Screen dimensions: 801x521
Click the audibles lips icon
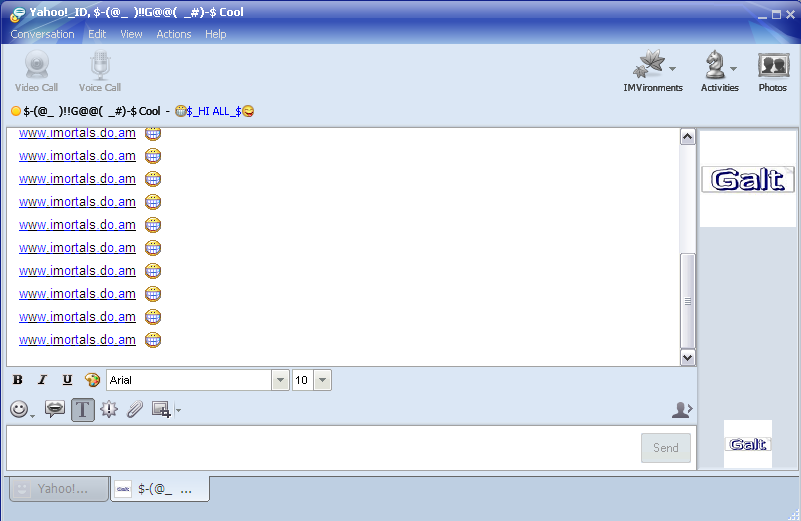(55, 409)
